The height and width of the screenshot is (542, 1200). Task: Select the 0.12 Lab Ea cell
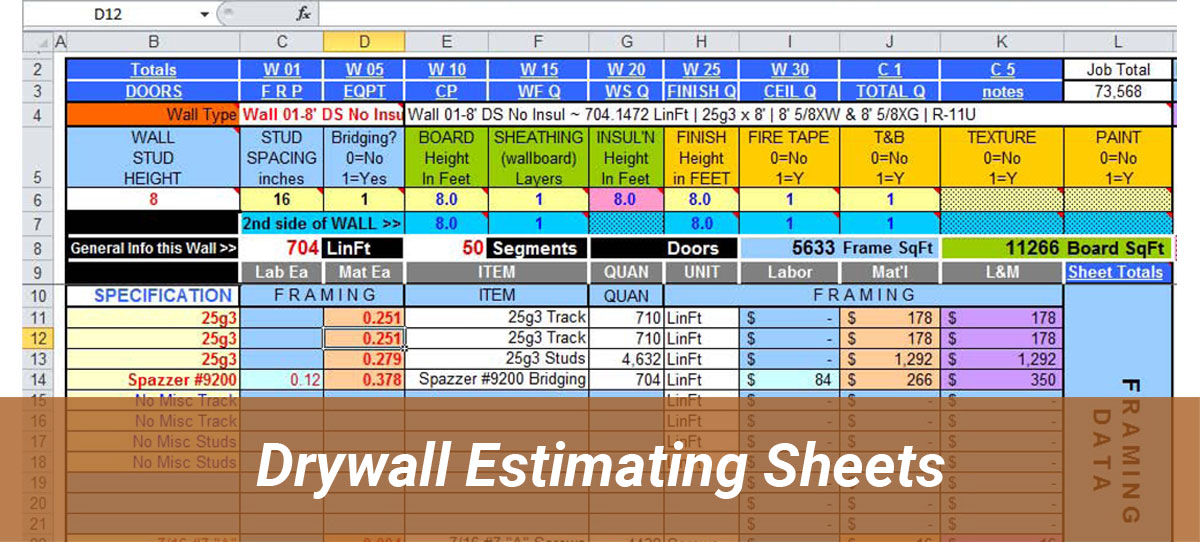tap(282, 380)
